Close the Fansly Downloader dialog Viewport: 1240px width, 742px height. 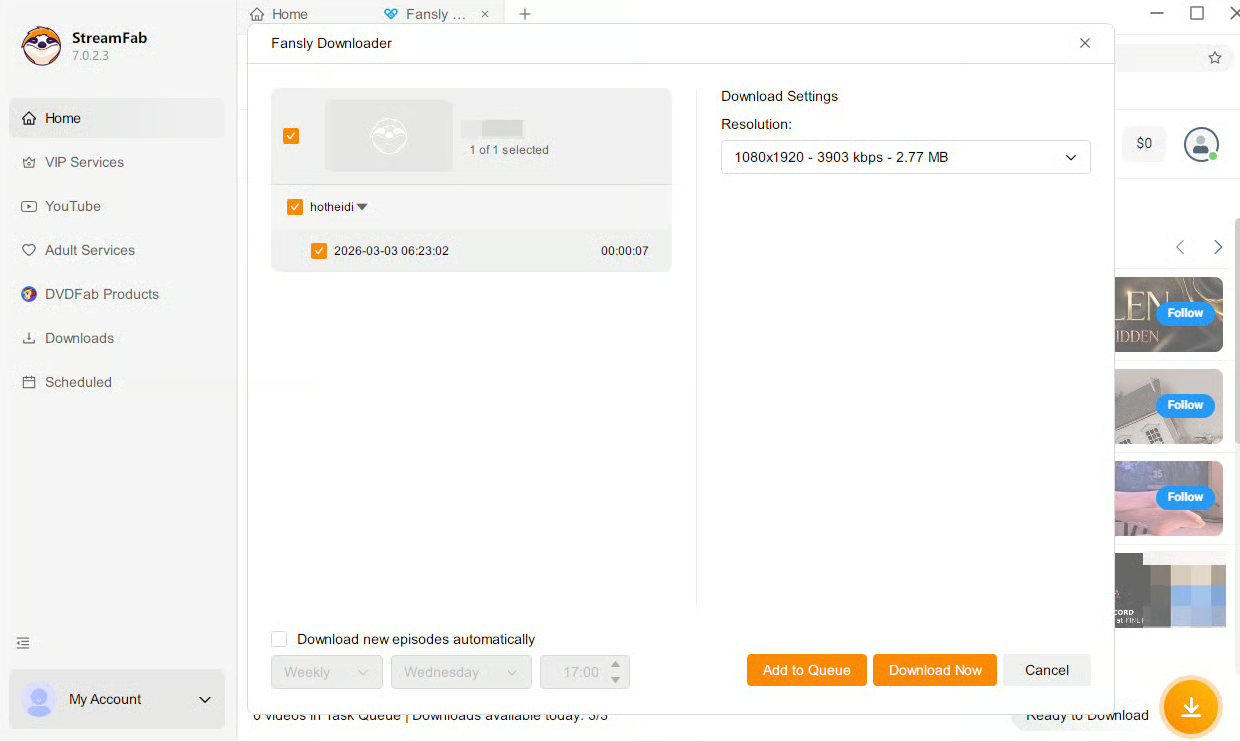[x=1085, y=43]
